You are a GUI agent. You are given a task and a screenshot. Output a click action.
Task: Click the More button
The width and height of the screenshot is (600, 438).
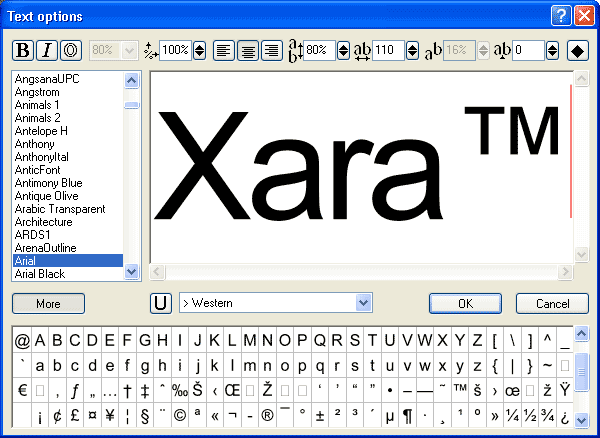pyautogui.click(x=48, y=304)
